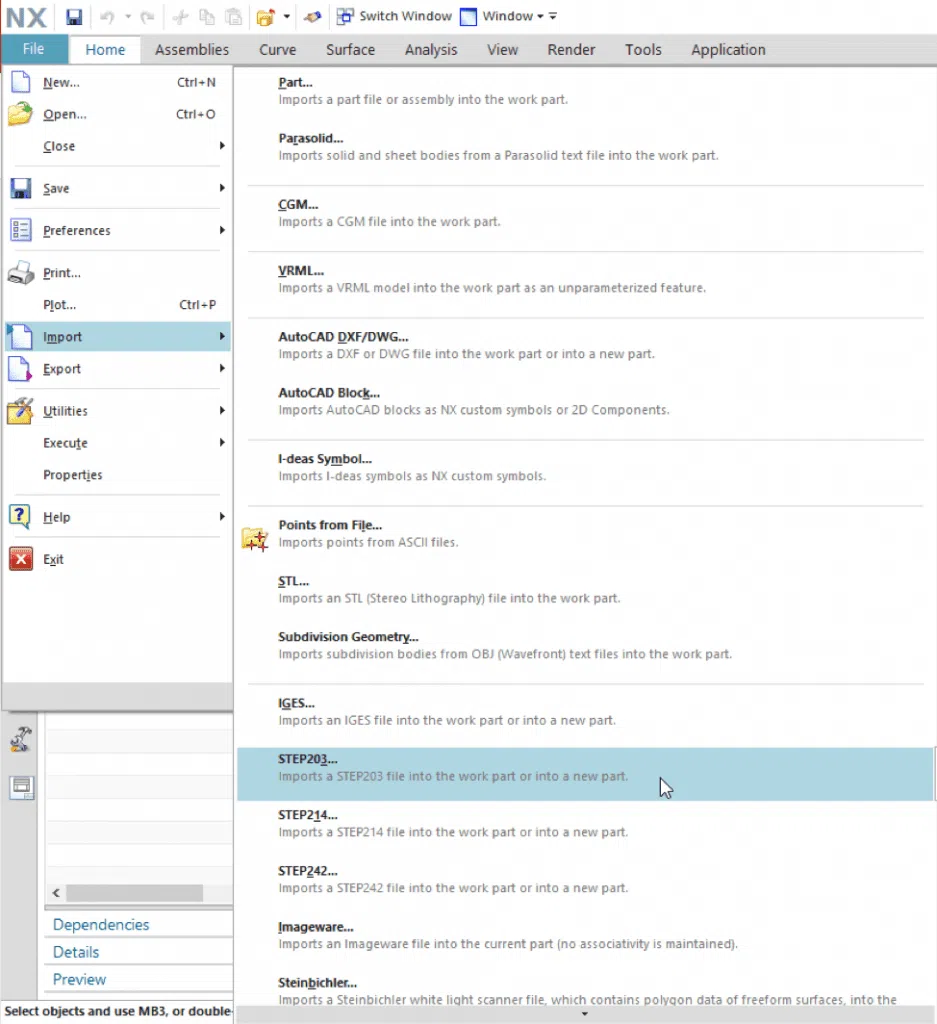The width and height of the screenshot is (937, 1024).
Task: Click the NX application logo
Action: [26, 17]
